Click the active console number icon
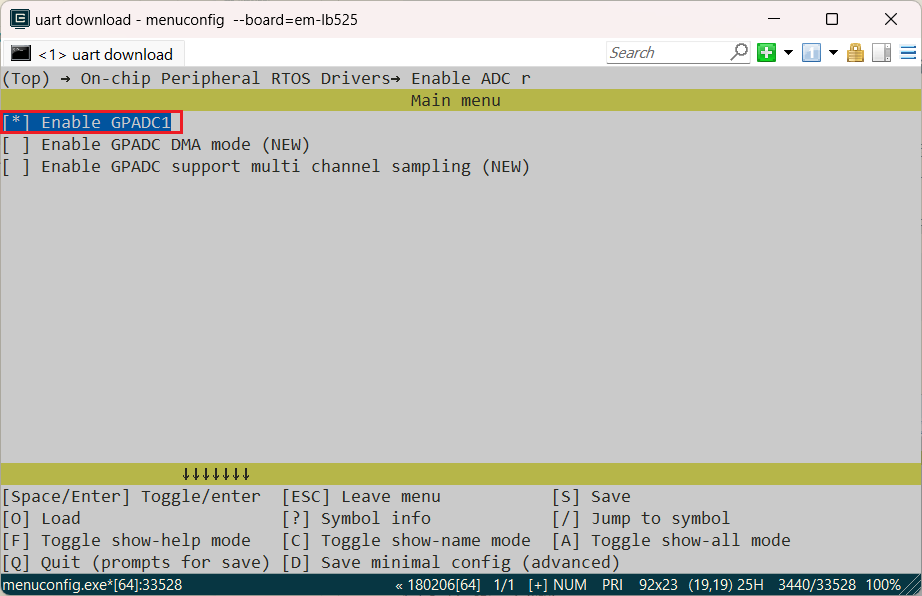Image resolution: width=922 pixels, height=596 pixels. [x=811, y=53]
